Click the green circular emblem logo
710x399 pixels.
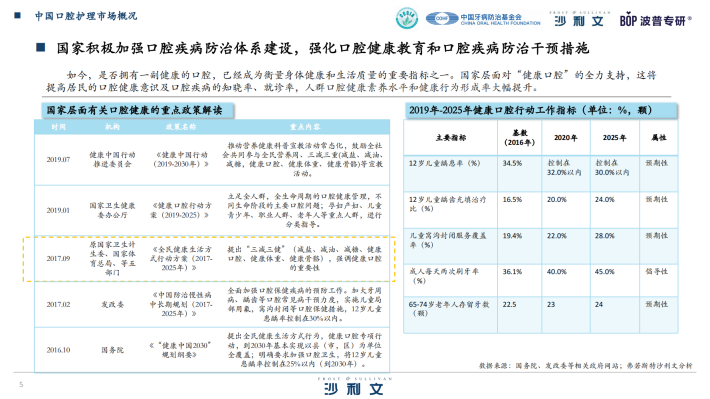point(407,19)
